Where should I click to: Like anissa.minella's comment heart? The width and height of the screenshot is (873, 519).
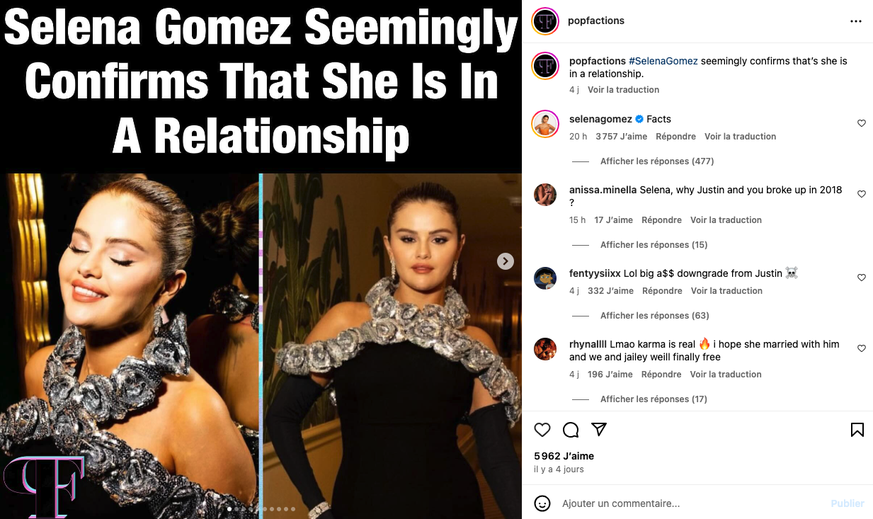[x=861, y=194]
